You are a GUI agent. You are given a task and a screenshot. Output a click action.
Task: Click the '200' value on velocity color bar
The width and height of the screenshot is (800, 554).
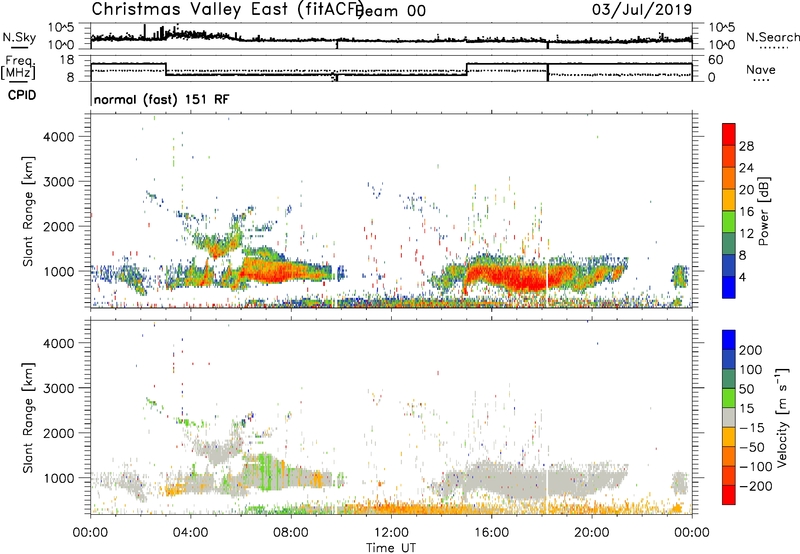pyautogui.click(x=751, y=350)
